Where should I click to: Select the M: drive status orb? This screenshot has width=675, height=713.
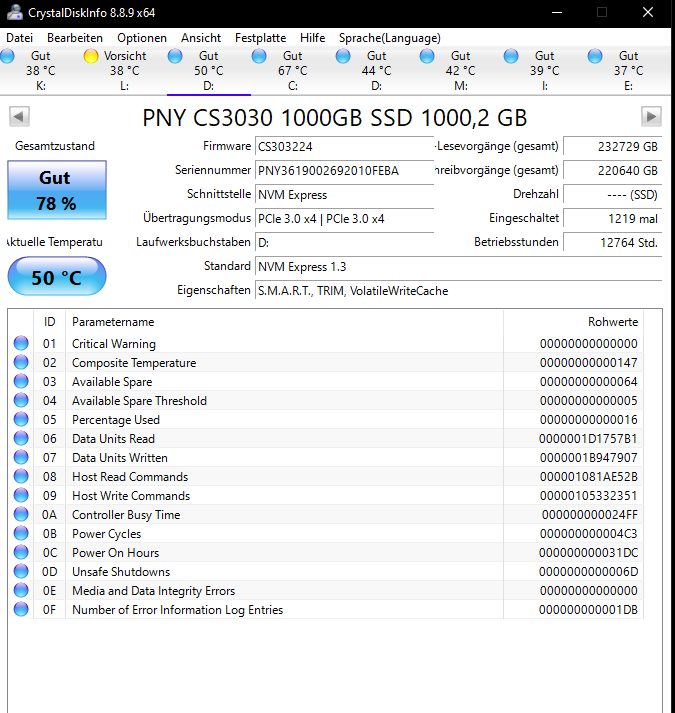click(427, 56)
